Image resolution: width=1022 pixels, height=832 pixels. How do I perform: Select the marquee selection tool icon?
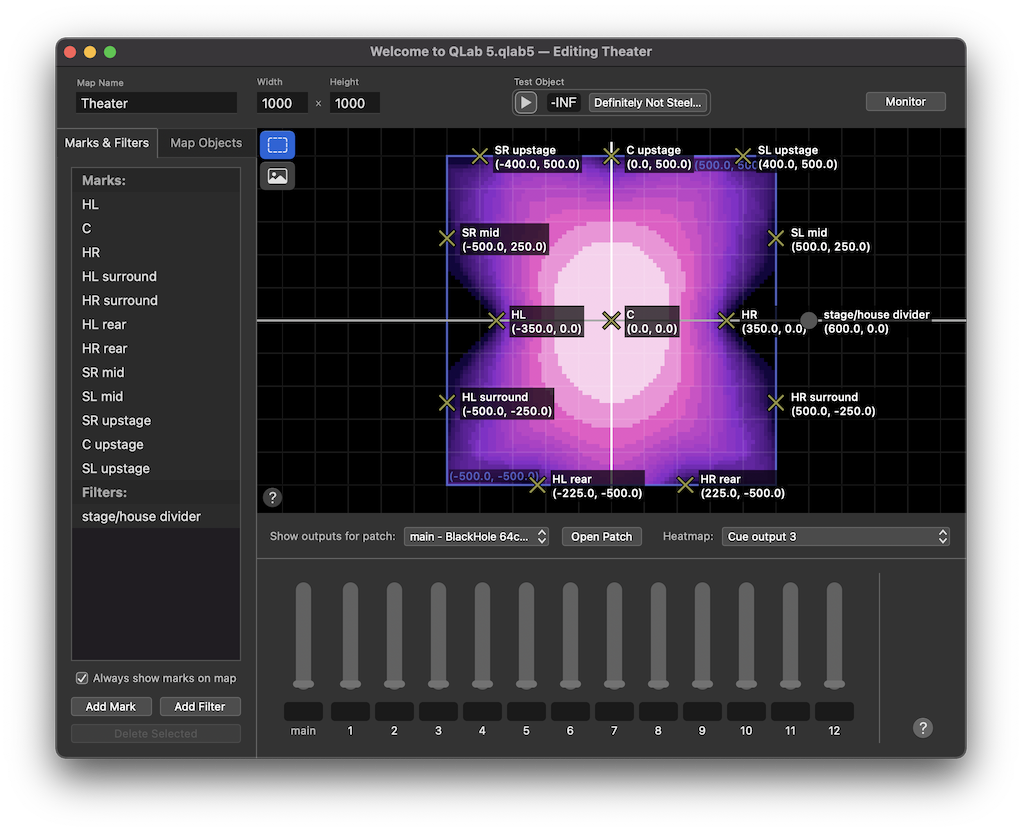point(277,145)
